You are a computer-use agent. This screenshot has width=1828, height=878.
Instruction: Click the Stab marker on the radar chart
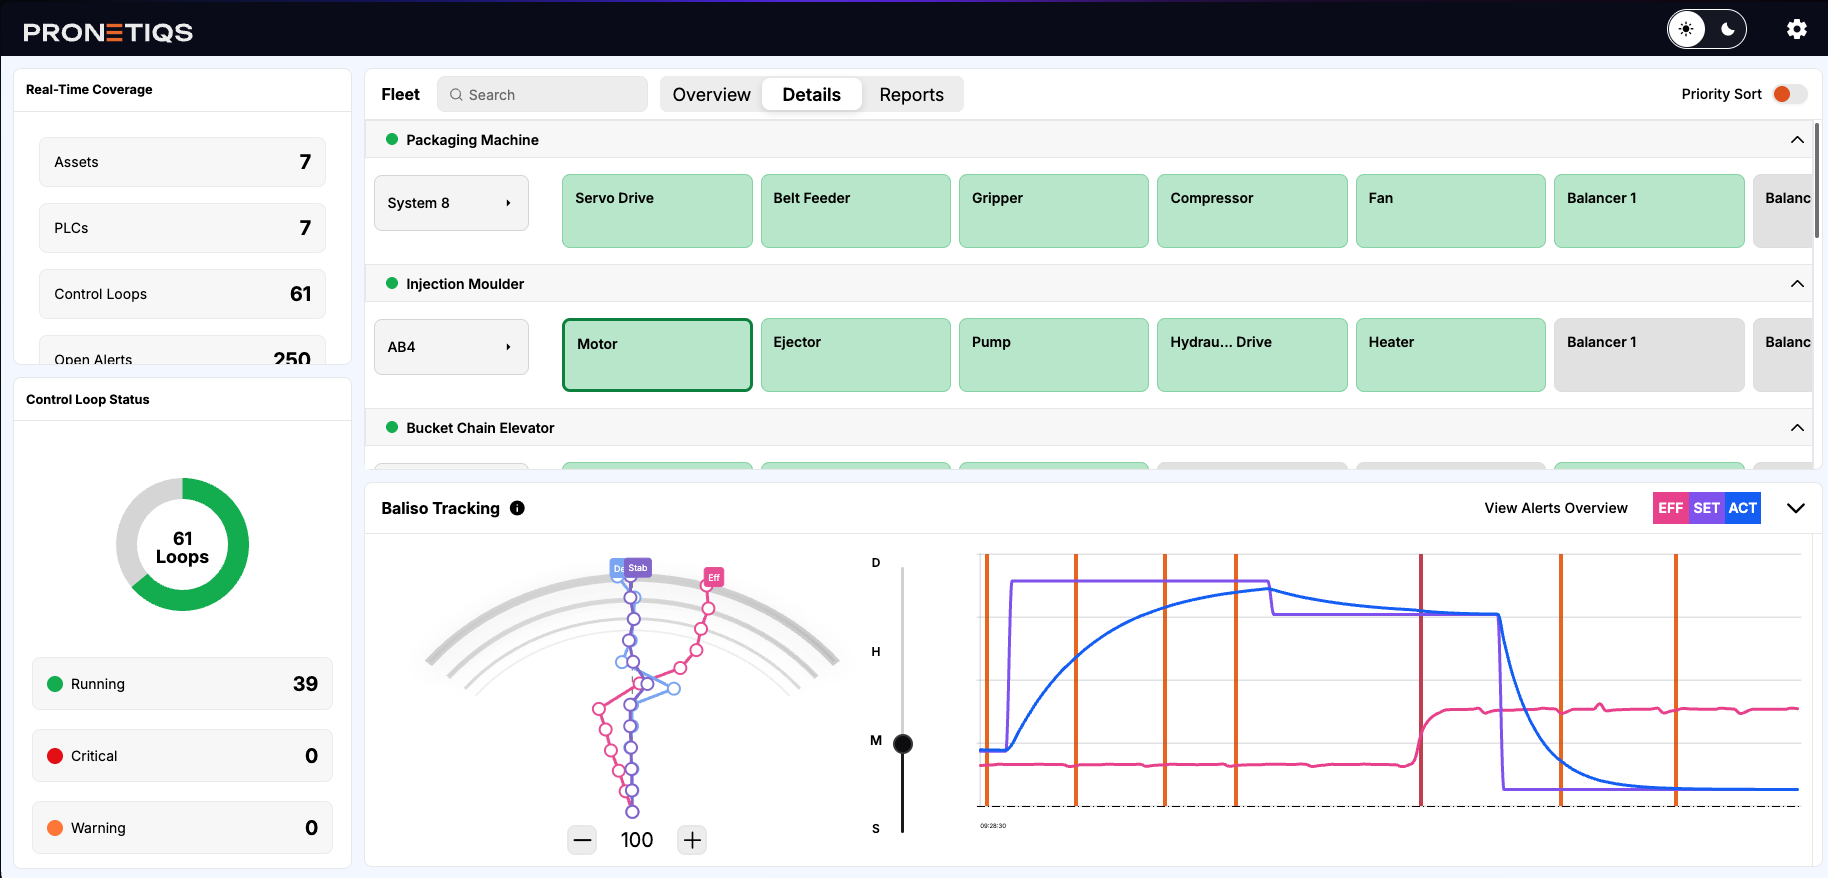pyautogui.click(x=638, y=567)
